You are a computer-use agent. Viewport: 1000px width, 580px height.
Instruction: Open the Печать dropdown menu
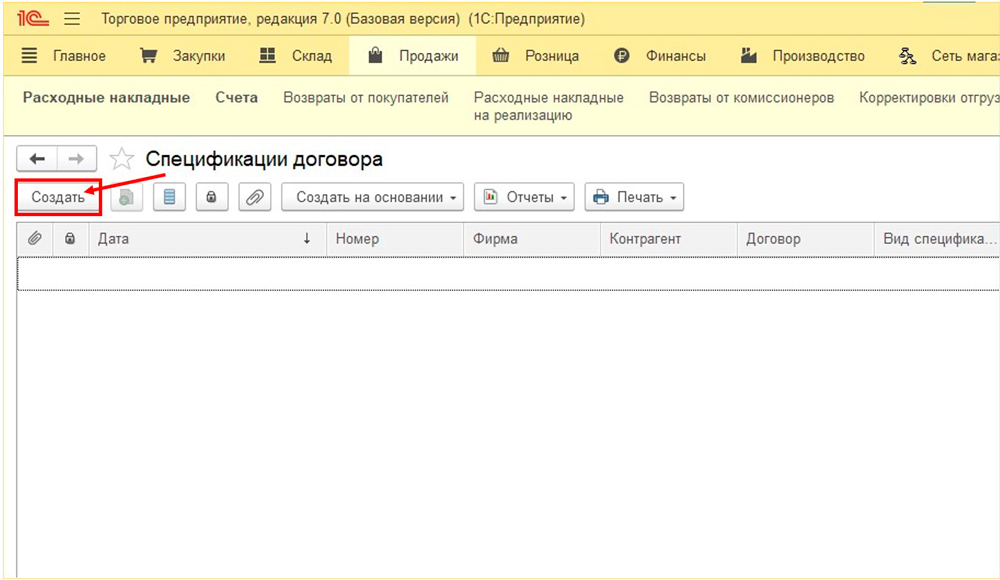(634, 197)
